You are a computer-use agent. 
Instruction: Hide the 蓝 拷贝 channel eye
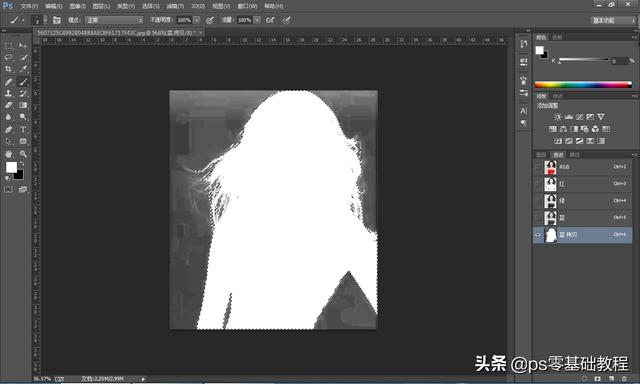tap(538, 235)
